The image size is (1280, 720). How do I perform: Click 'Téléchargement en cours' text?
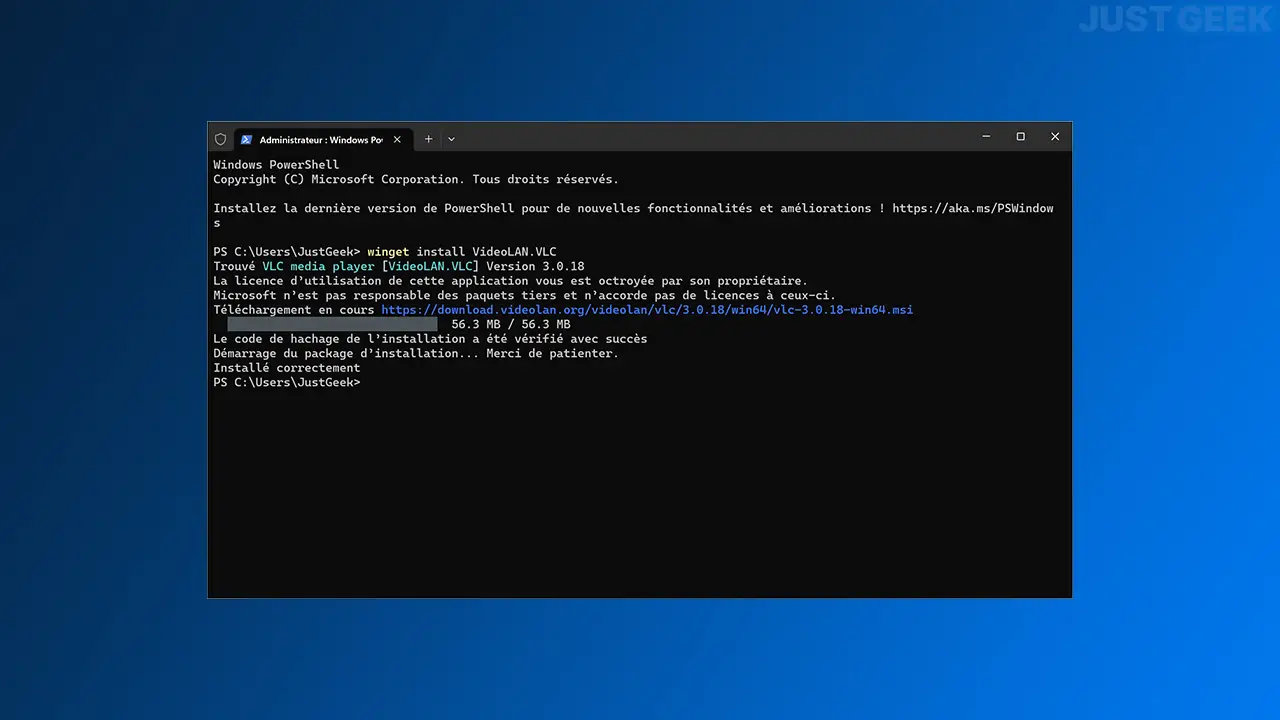pyautogui.click(x=294, y=310)
